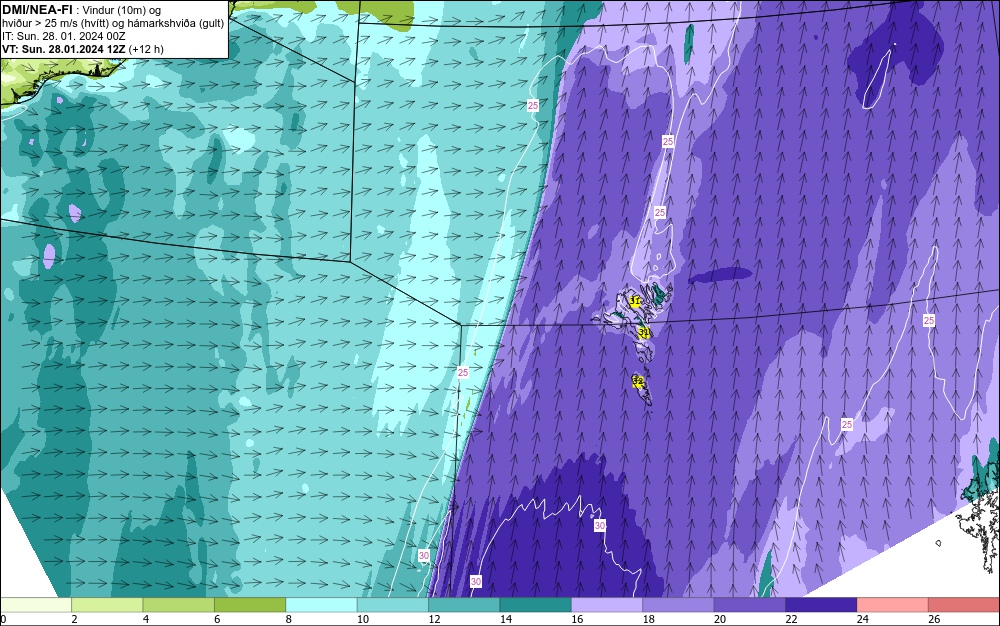Select the 2–4 m/s light green legend swatch
This screenshot has width=1000, height=626.
(x=107, y=605)
